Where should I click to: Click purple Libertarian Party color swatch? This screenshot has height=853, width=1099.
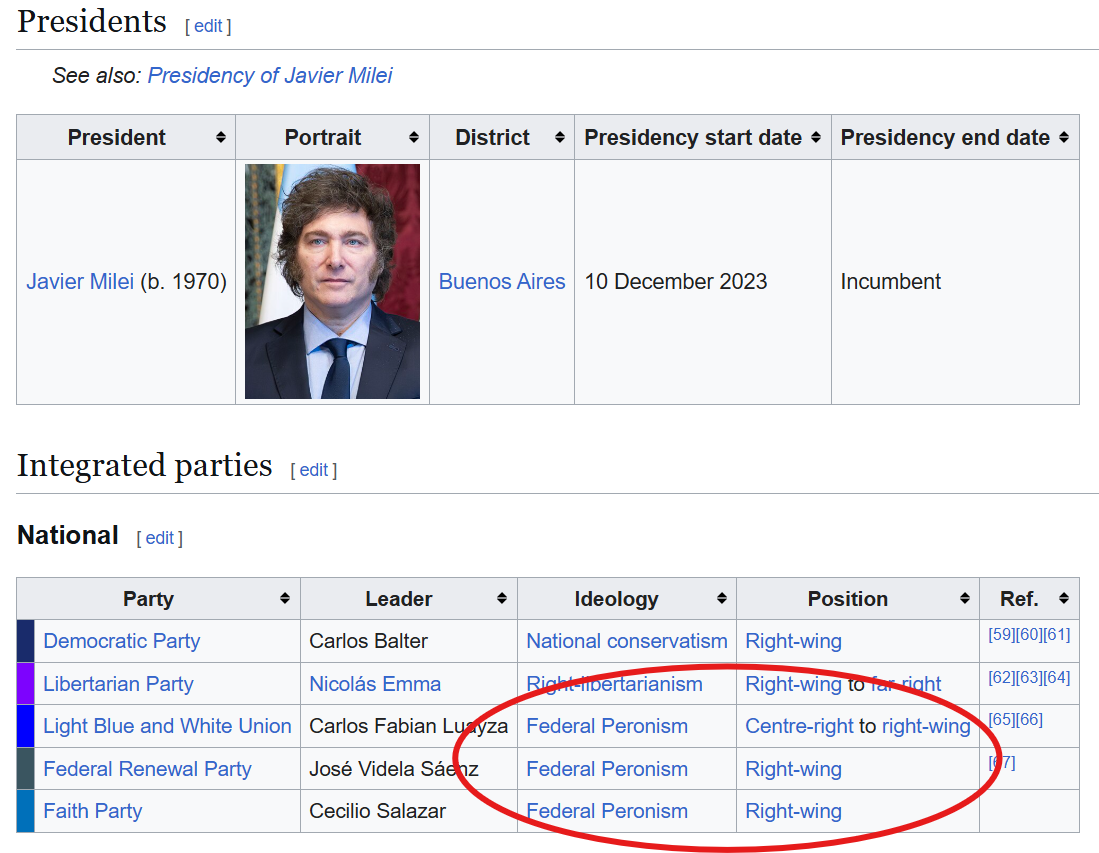25,683
